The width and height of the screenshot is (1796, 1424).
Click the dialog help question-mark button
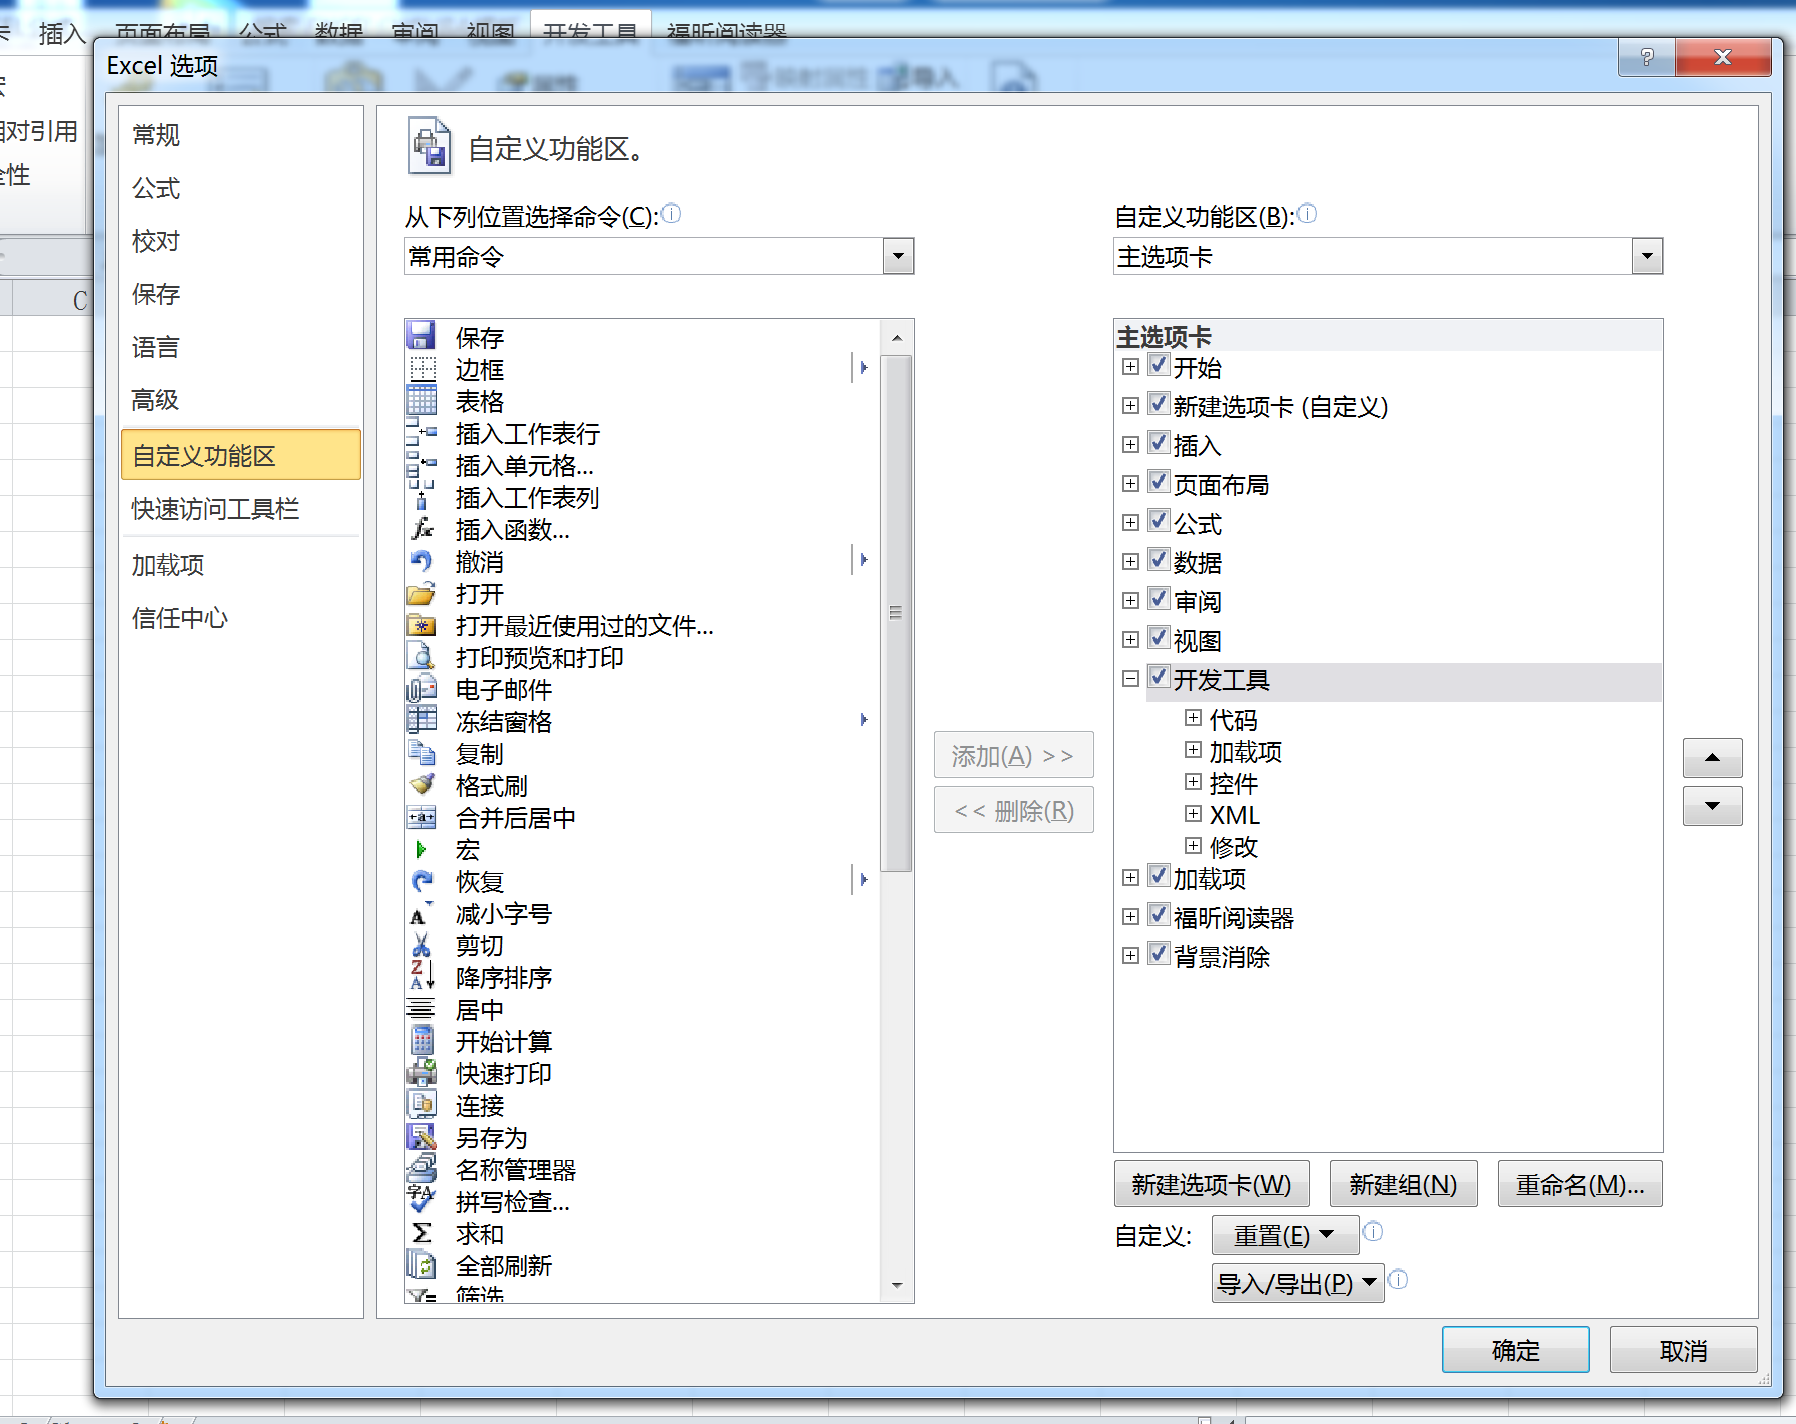coord(1647,57)
